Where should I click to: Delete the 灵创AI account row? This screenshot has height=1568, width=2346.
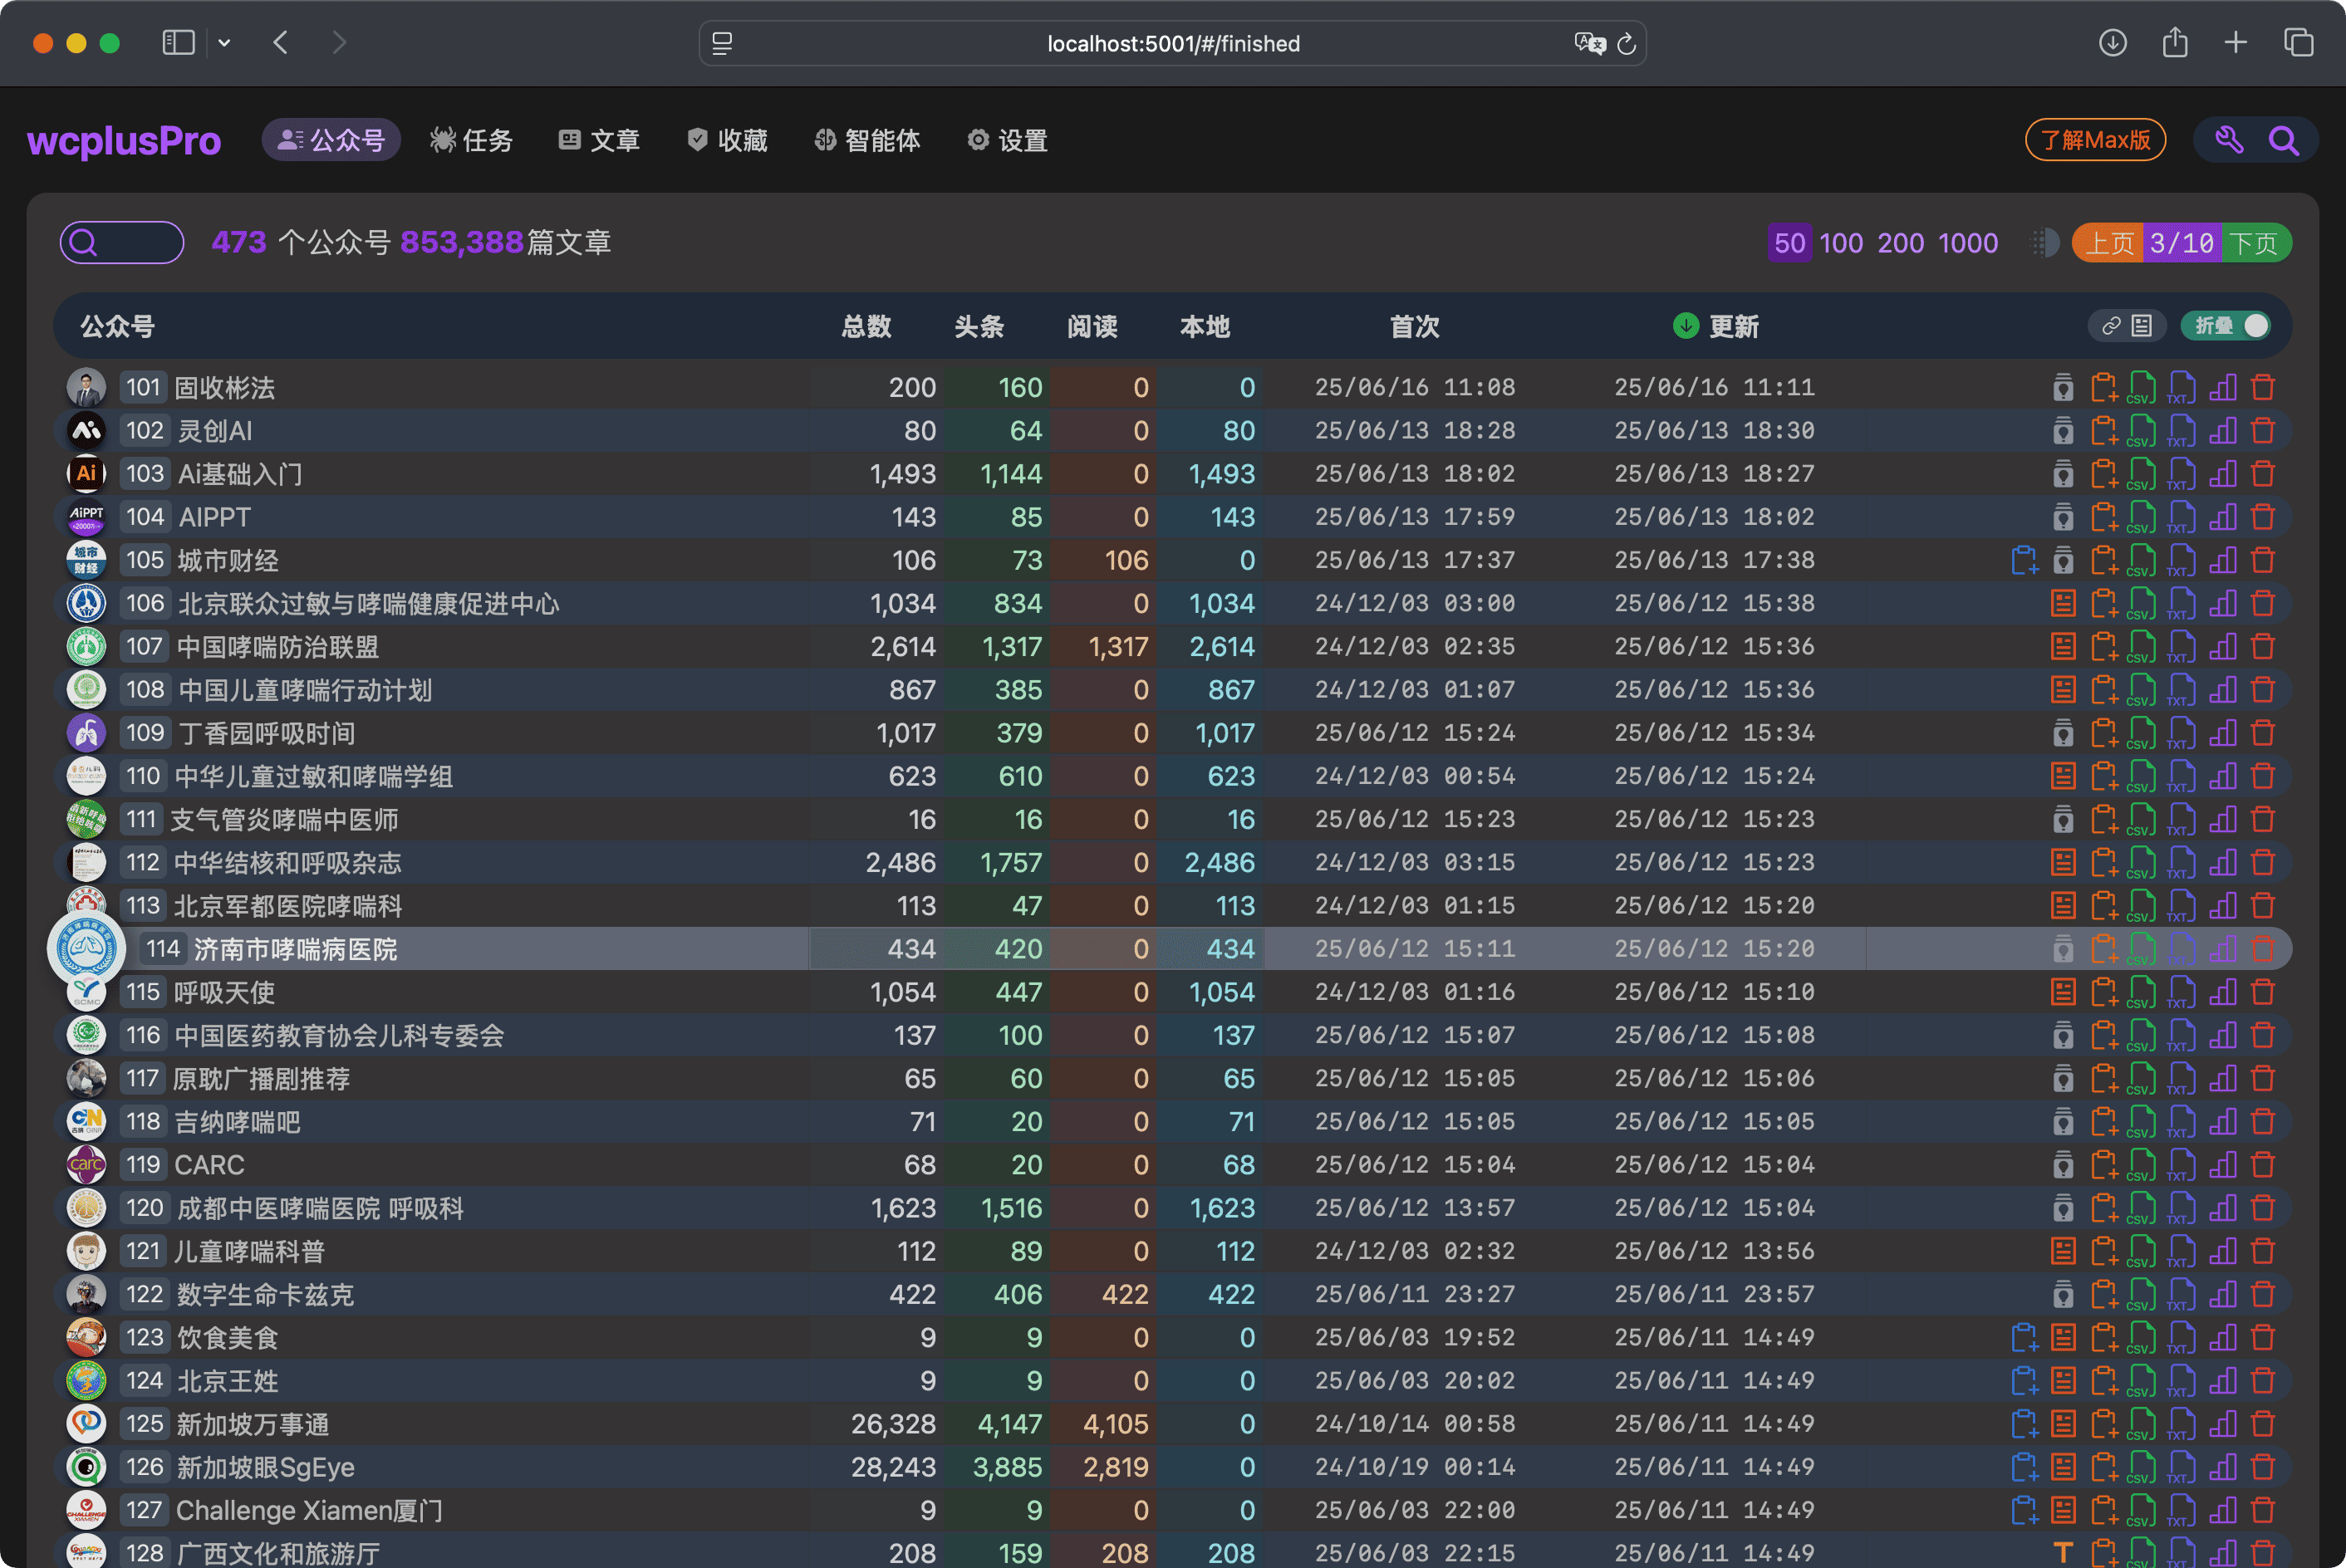(x=2264, y=430)
